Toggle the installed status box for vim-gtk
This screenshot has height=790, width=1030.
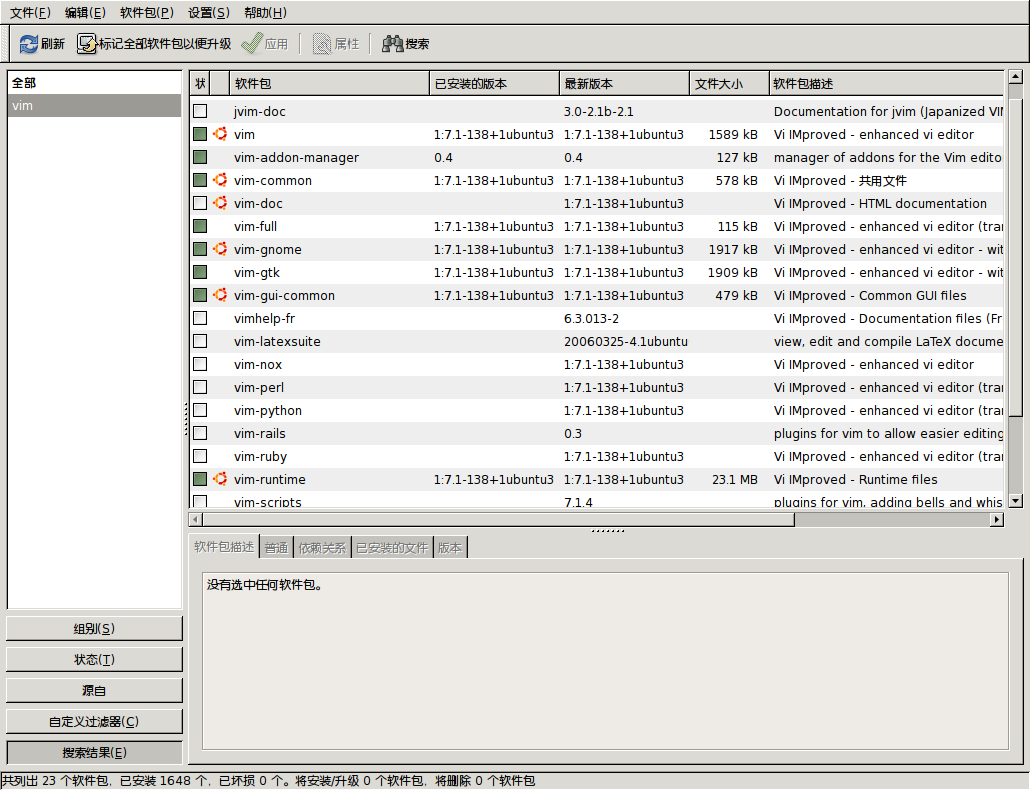coord(200,272)
